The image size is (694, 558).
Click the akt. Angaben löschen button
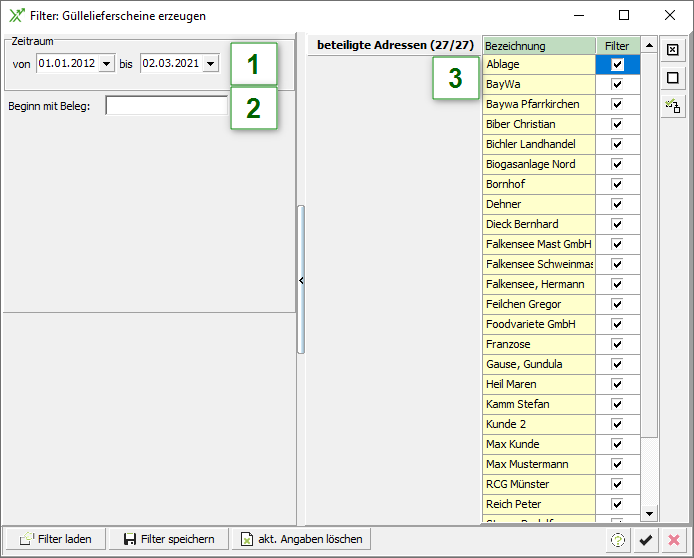(x=301, y=539)
